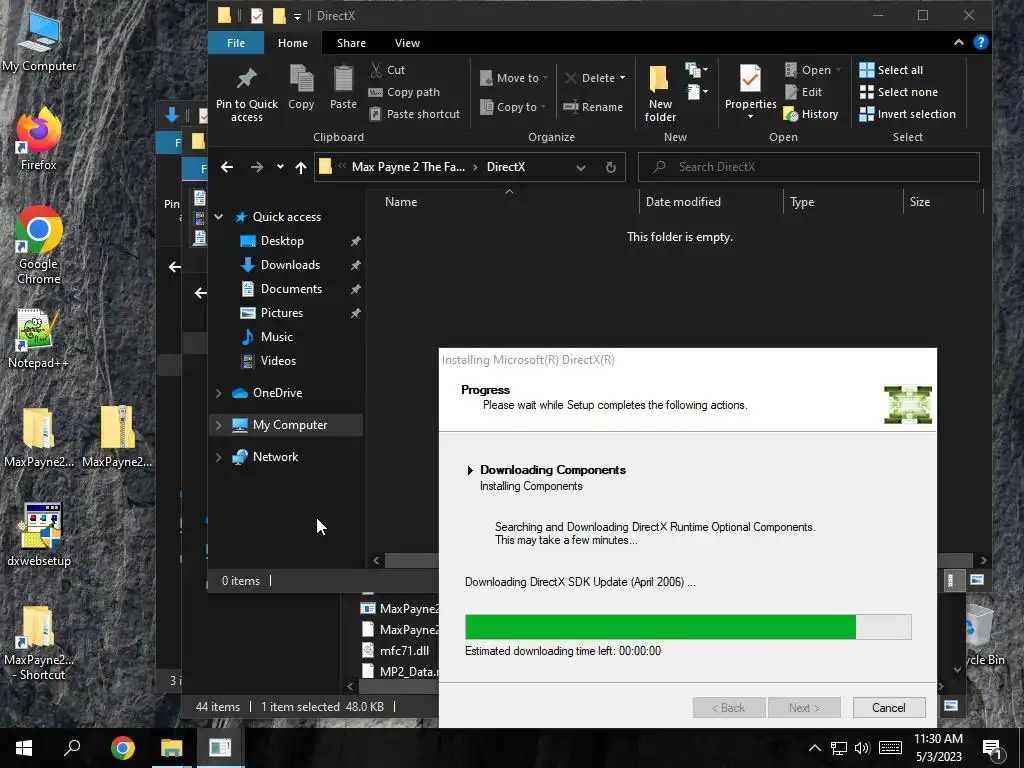The image size is (1024, 768).
Task: Click the DirectX download progress bar
Action: click(688, 627)
